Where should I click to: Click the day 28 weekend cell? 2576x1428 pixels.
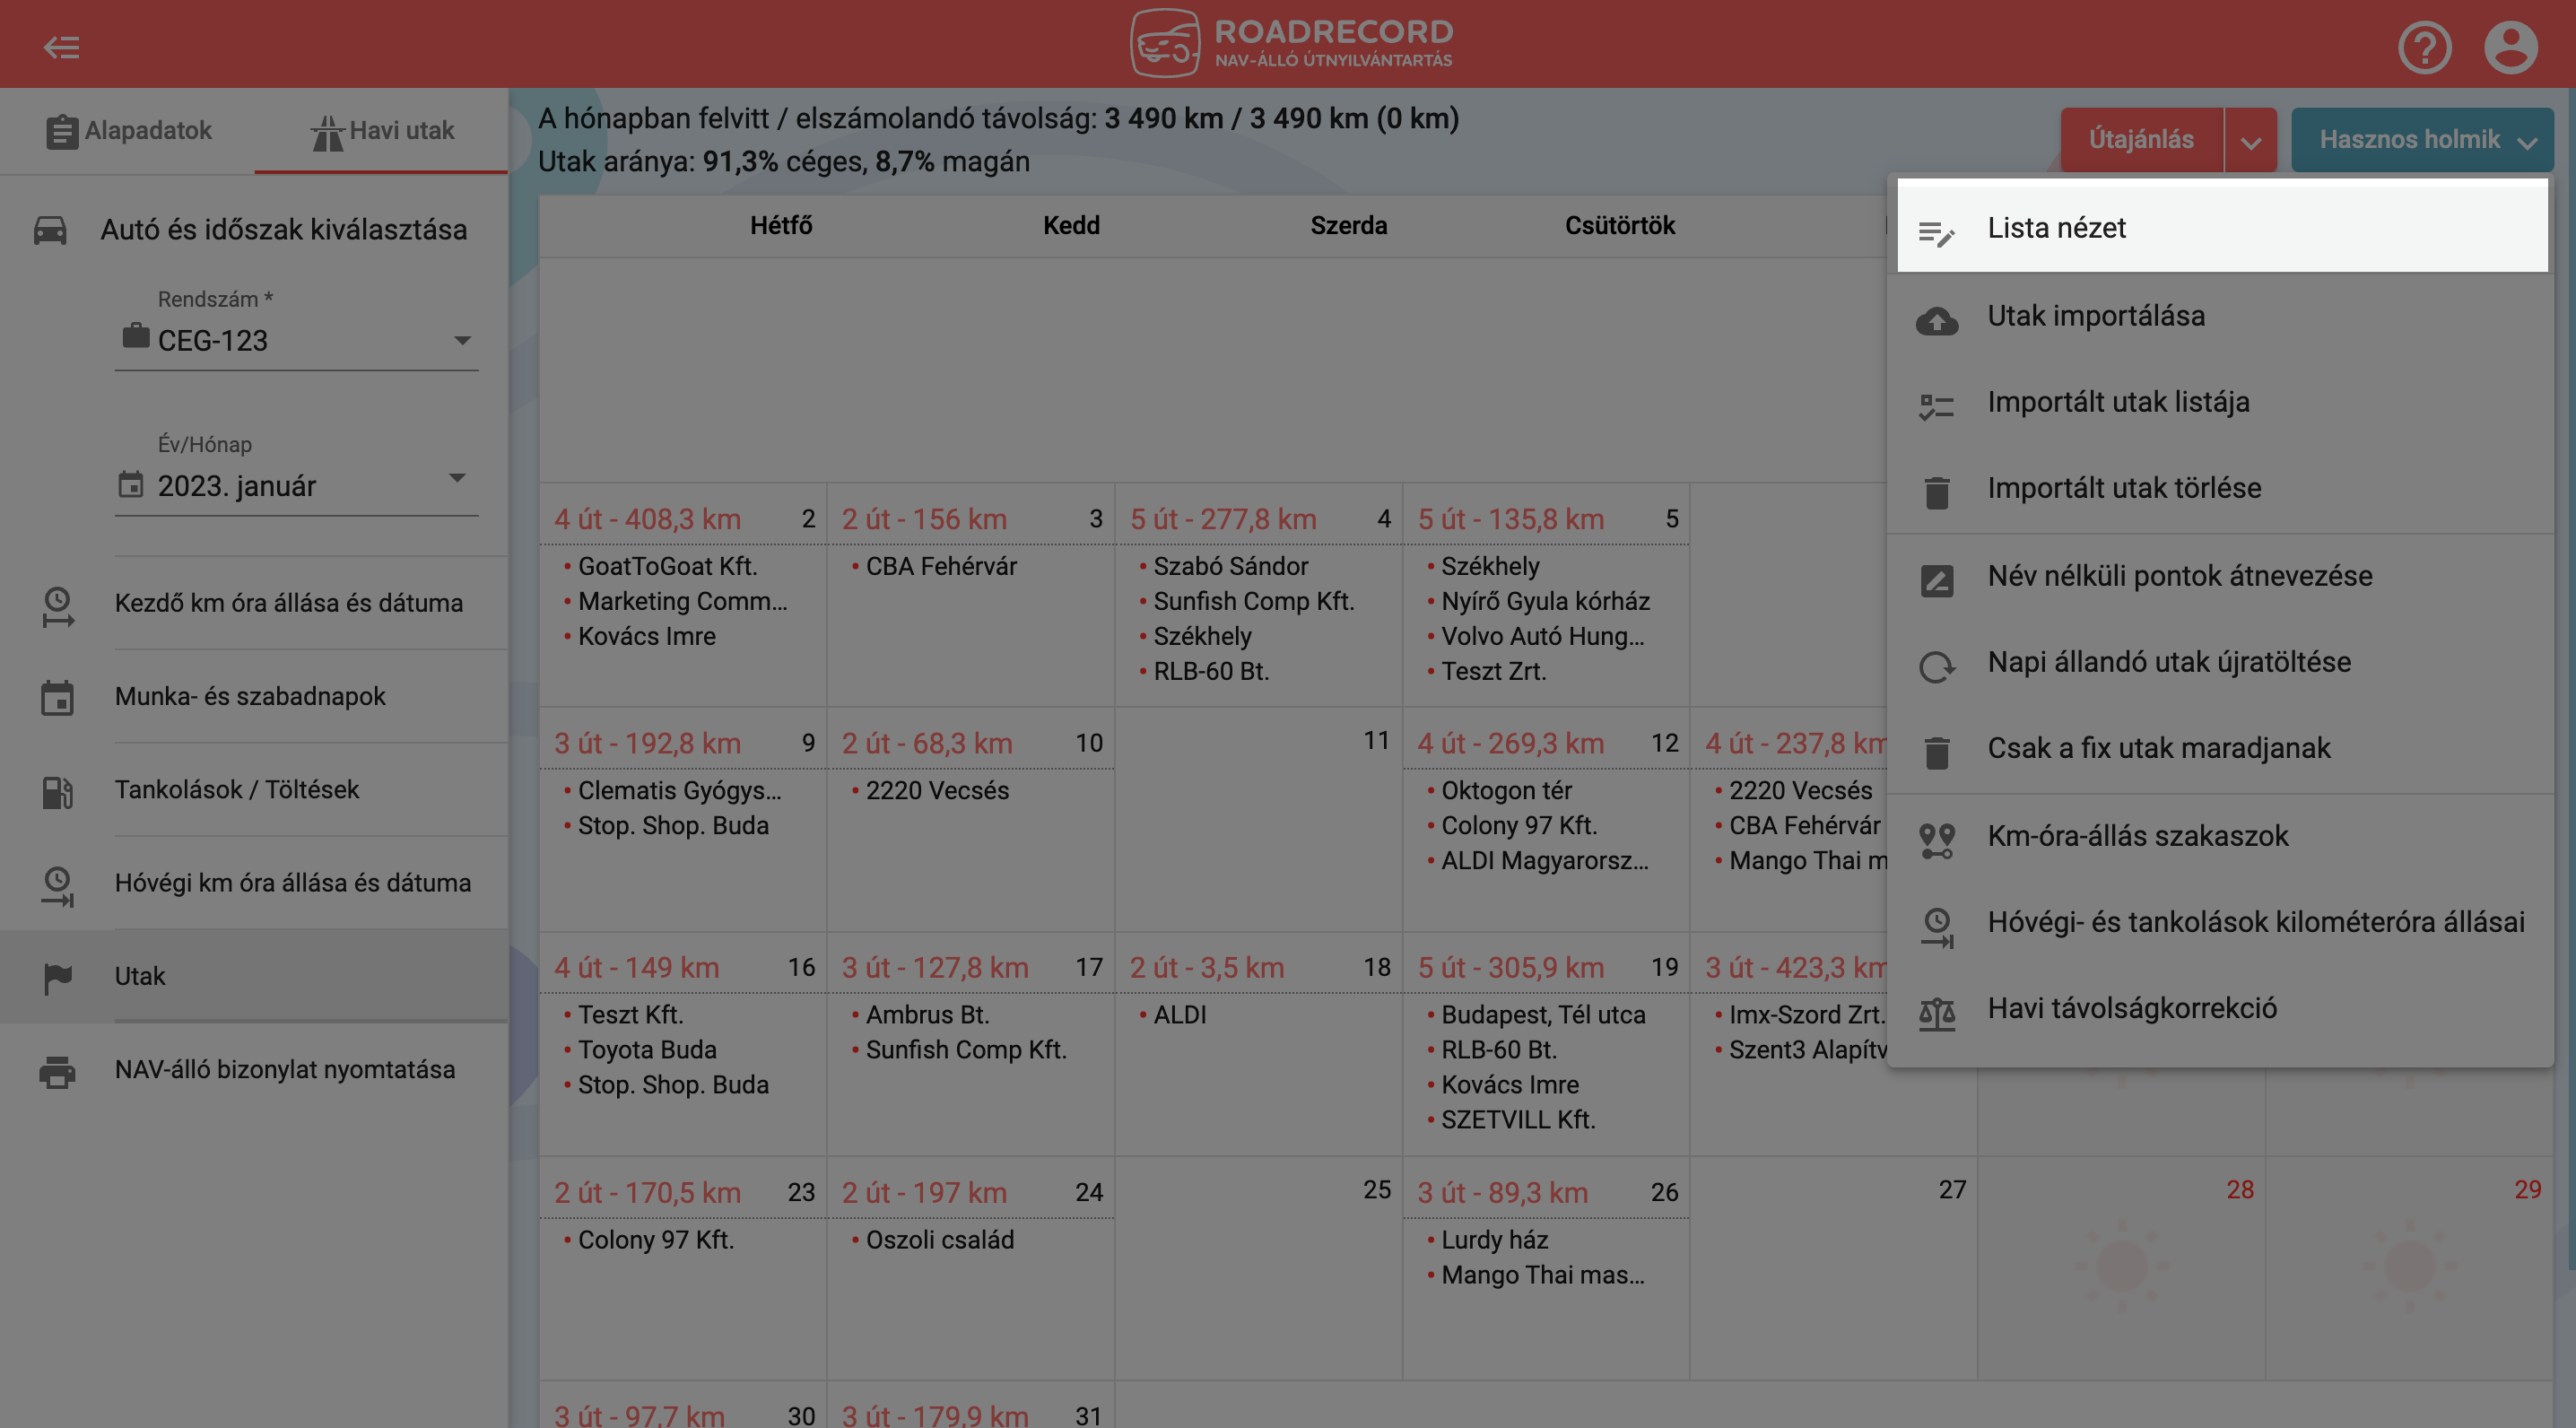2120,1269
